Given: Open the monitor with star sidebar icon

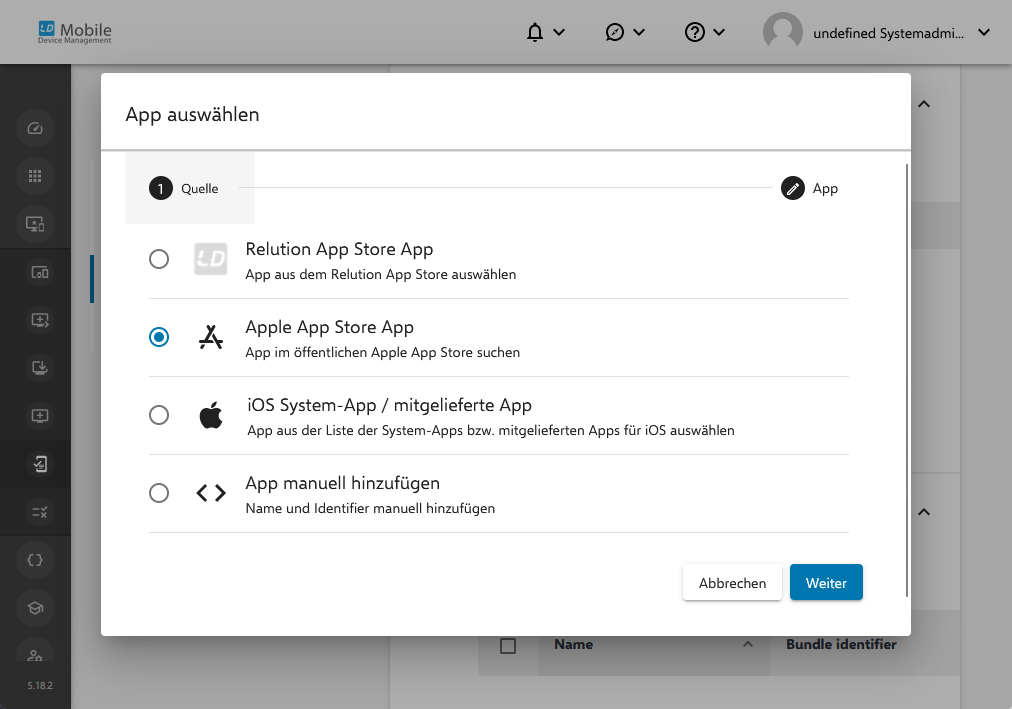Looking at the screenshot, I should click(x=35, y=224).
